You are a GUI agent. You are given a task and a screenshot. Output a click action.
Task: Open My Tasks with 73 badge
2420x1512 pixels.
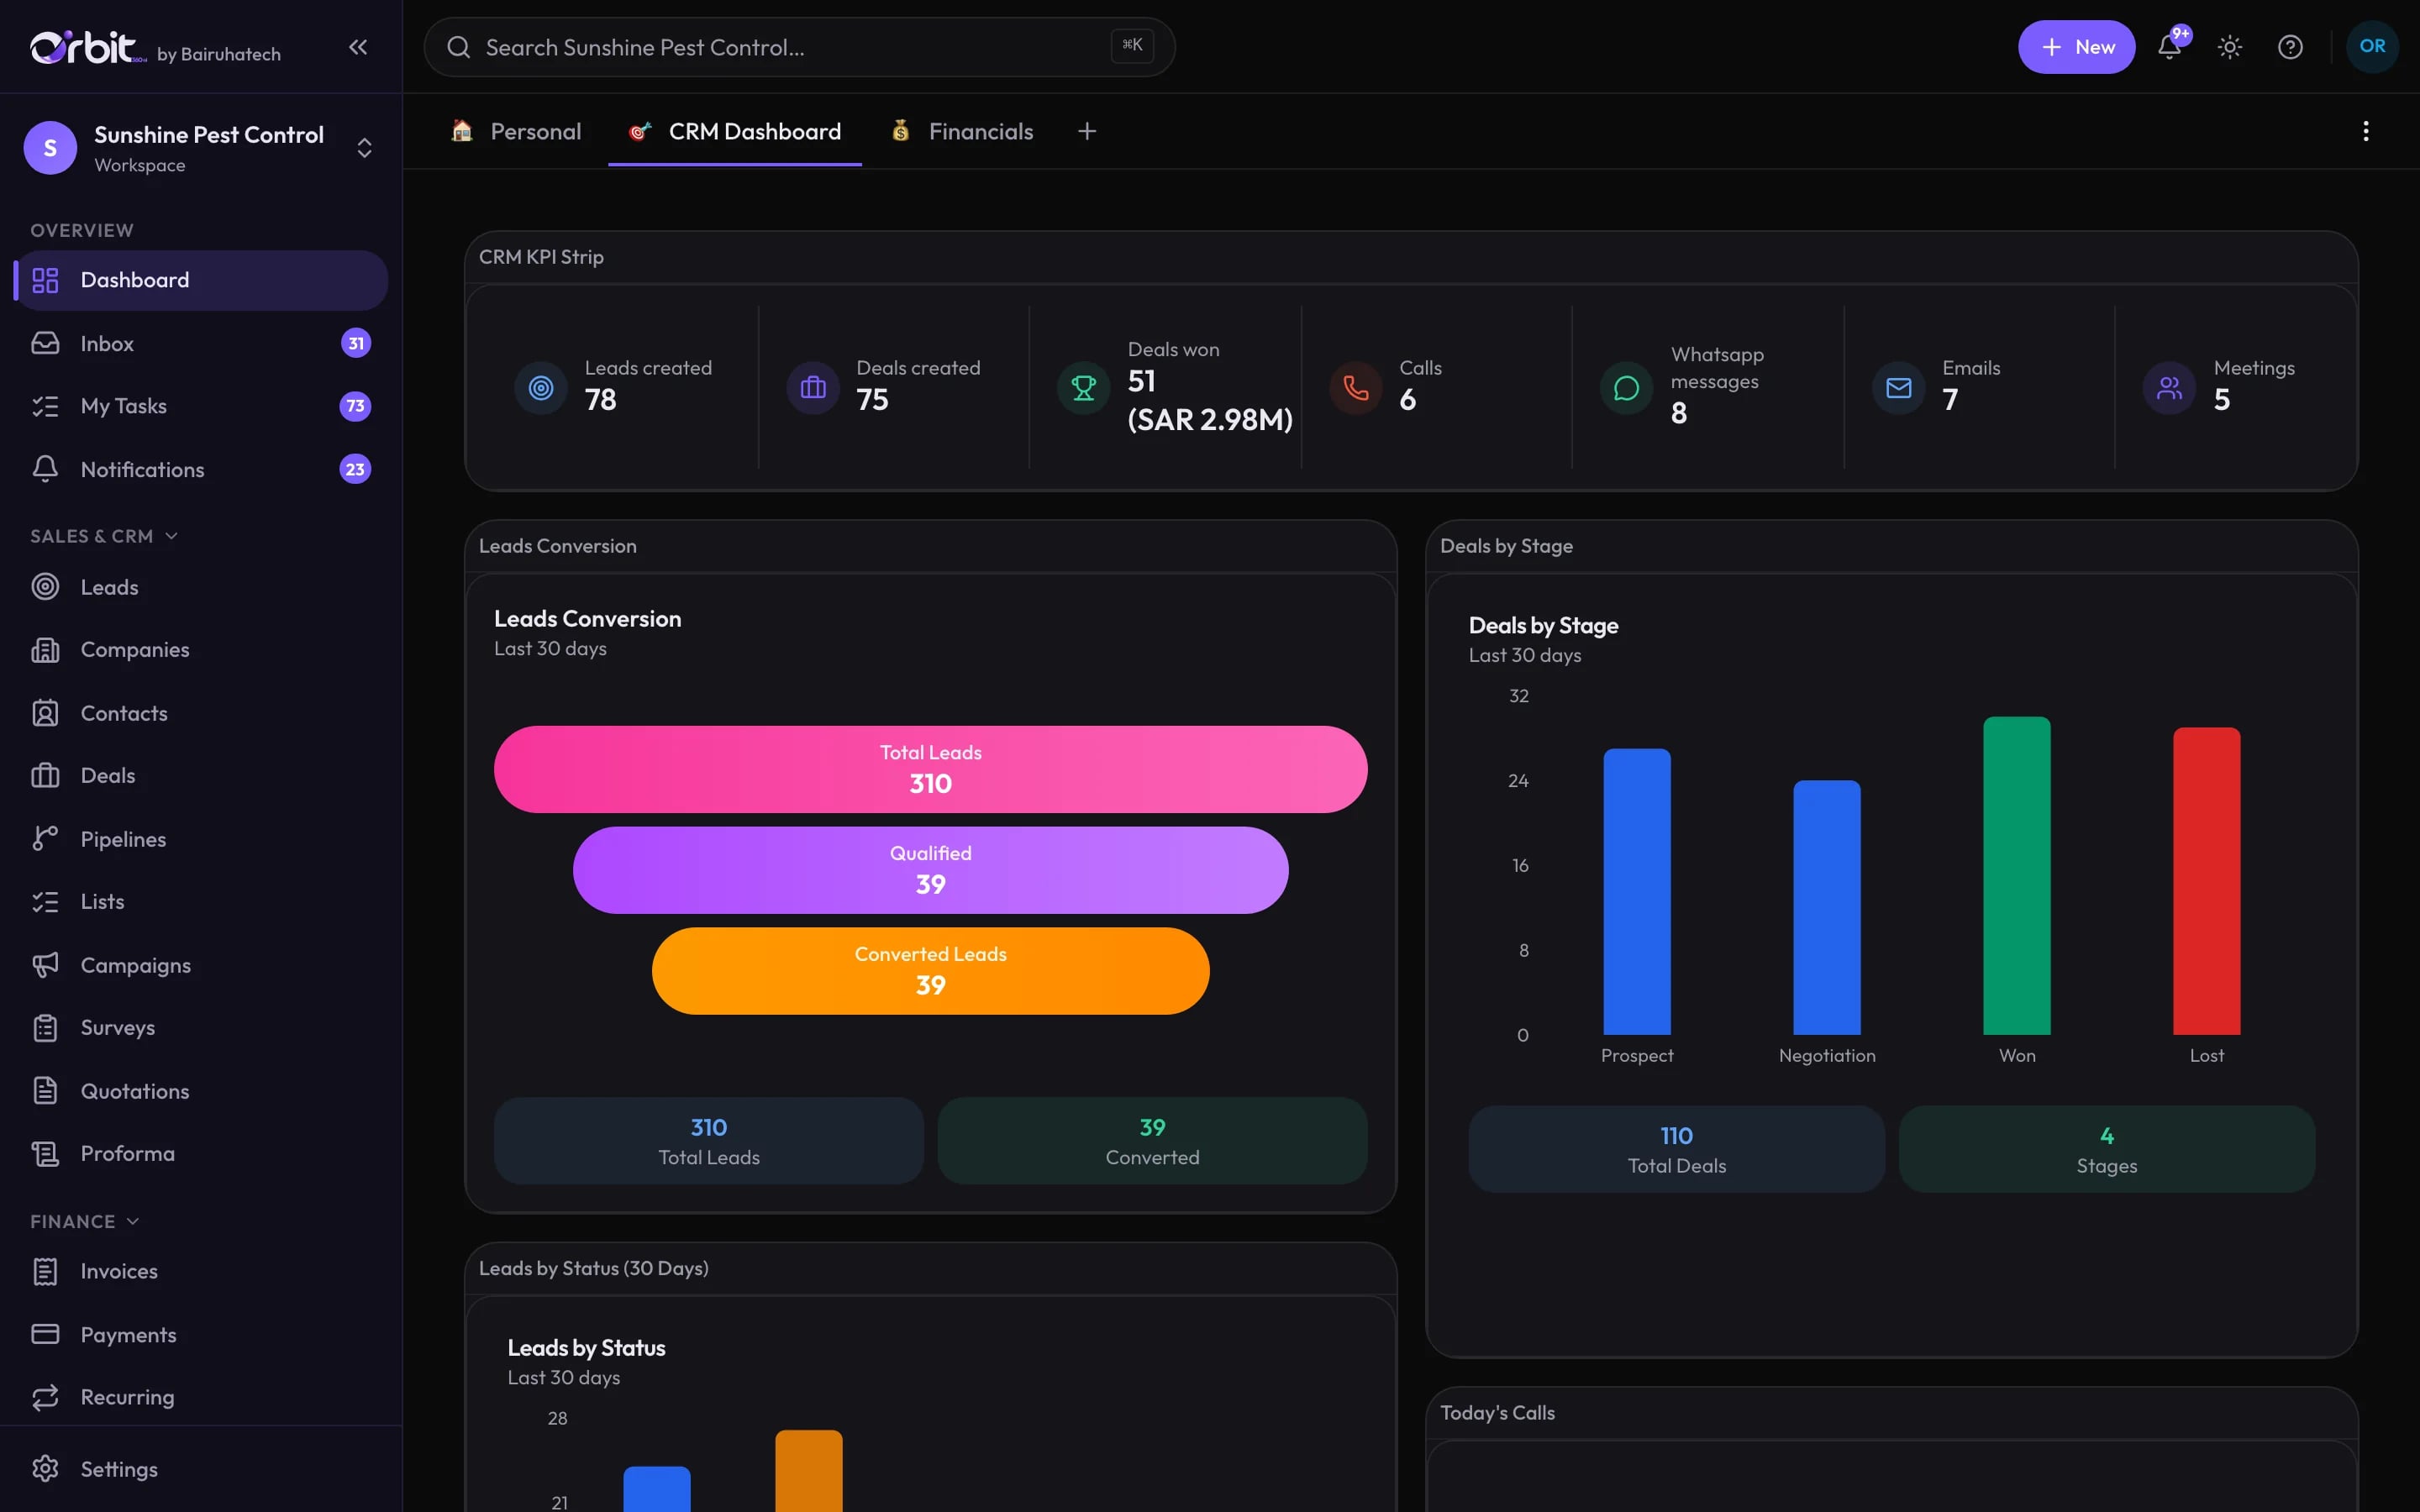[200, 406]
